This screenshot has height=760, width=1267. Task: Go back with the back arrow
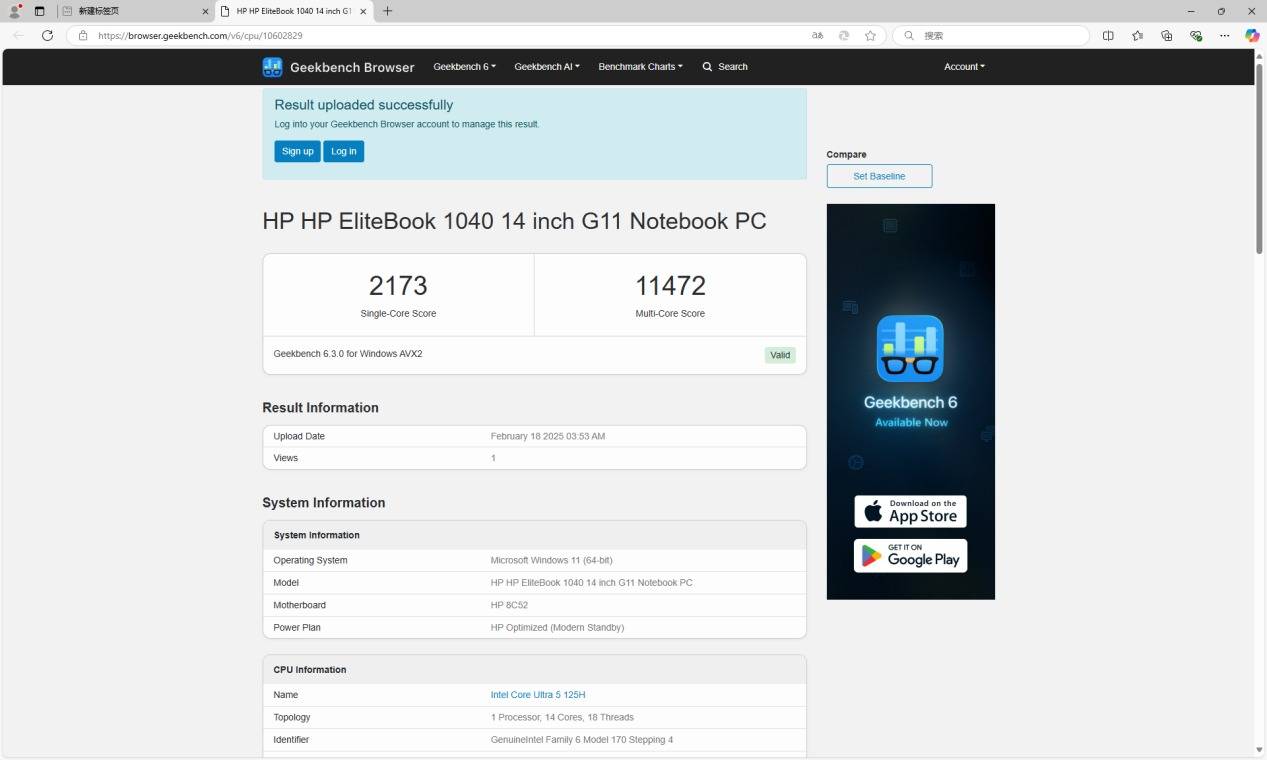click(x=18, y=35)
